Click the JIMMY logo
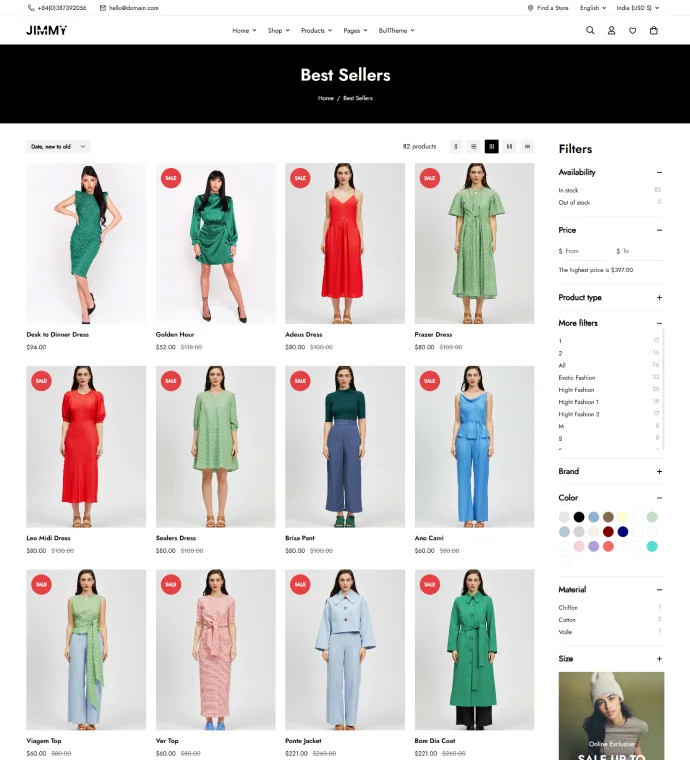Image resolution: width=690 pixels, height=760 pixels. click(x=47, y=30)
